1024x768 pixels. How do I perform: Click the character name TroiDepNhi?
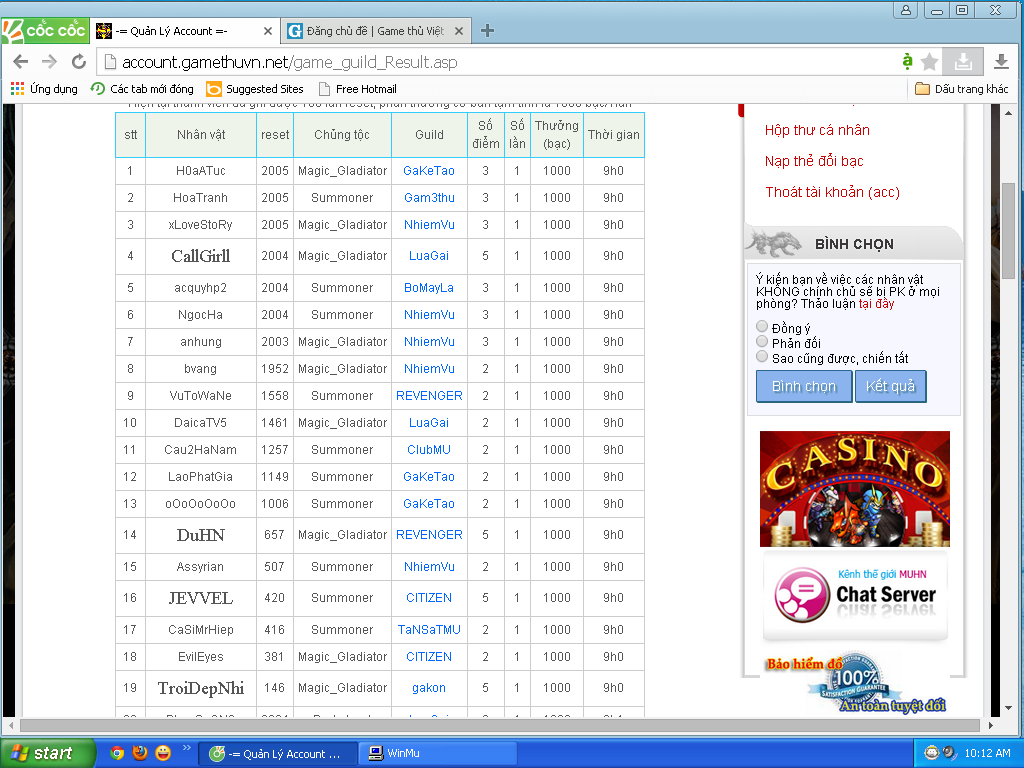[200, 688]
